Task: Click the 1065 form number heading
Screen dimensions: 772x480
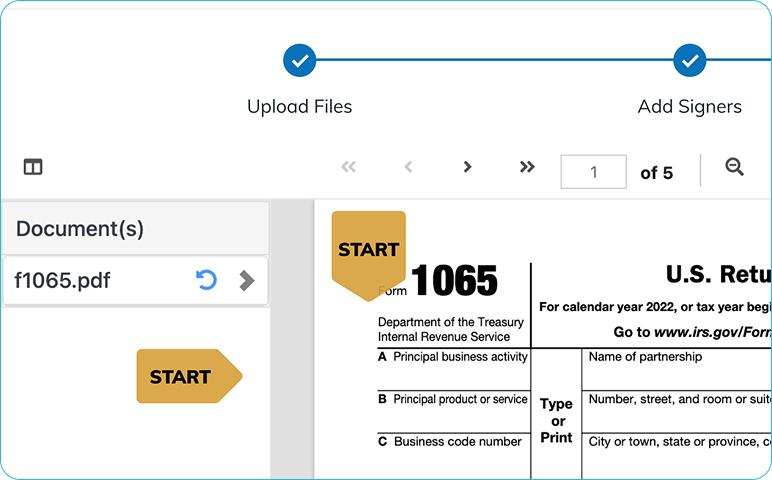Action: 454,280
